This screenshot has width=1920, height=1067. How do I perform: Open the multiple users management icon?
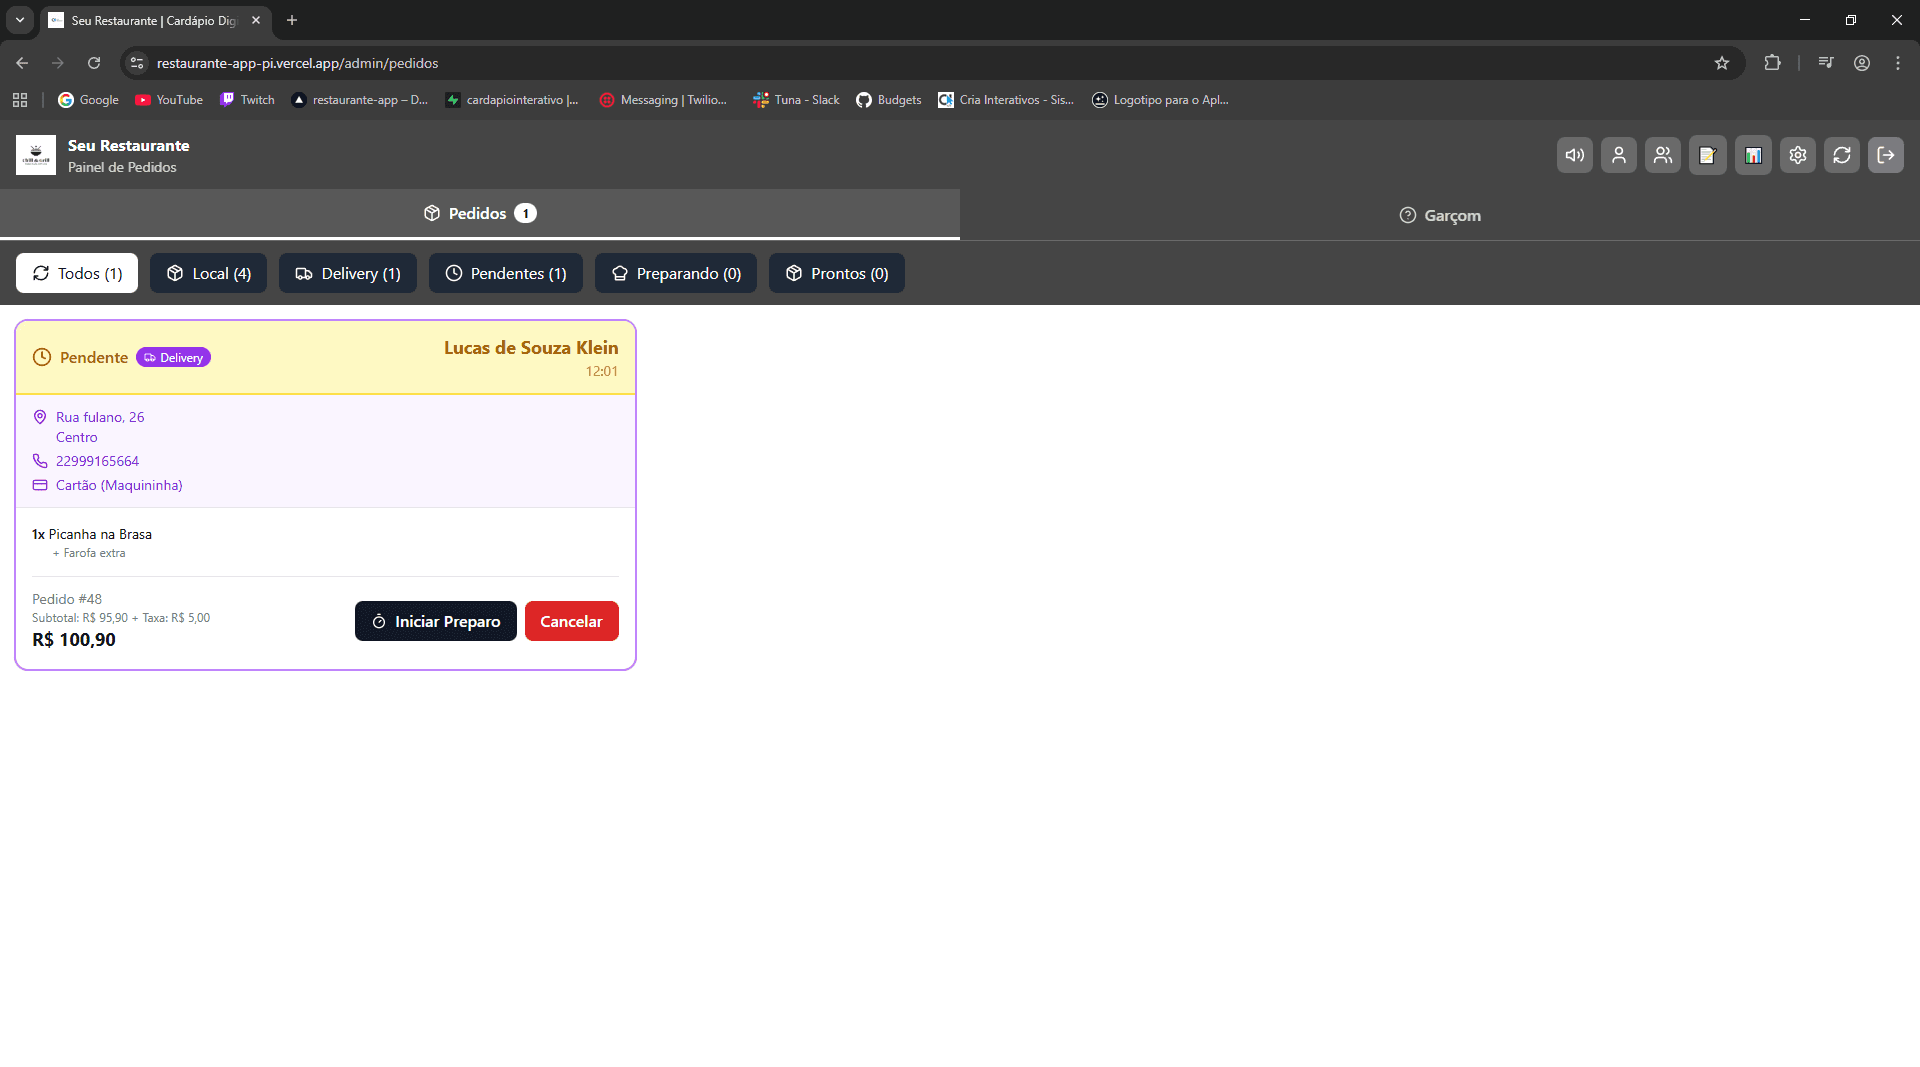click(1662, 155)
